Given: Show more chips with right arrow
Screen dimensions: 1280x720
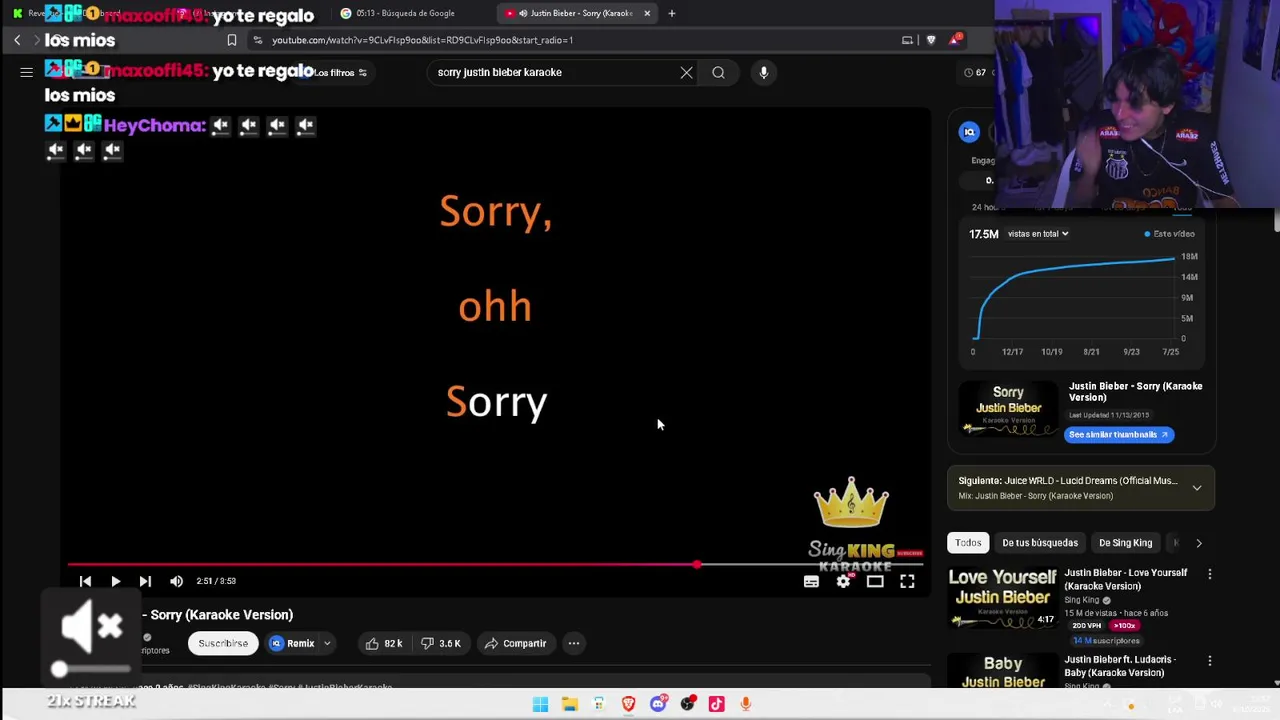Looking at the screenshot, I should (1199, 543).
